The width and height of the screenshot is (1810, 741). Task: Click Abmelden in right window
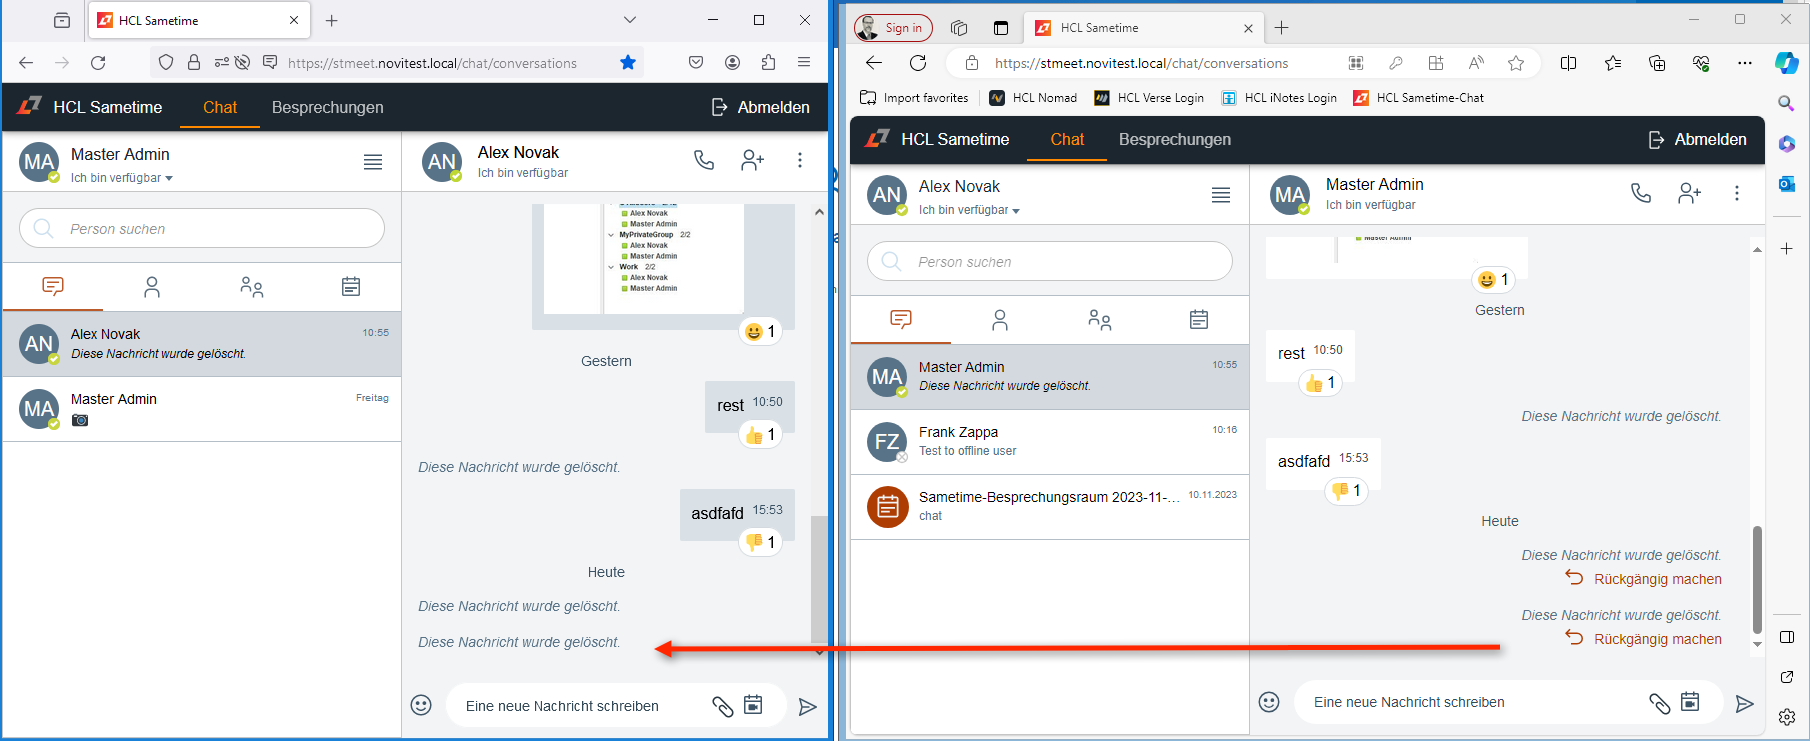pyautogui.click(x=1697, y=139)
